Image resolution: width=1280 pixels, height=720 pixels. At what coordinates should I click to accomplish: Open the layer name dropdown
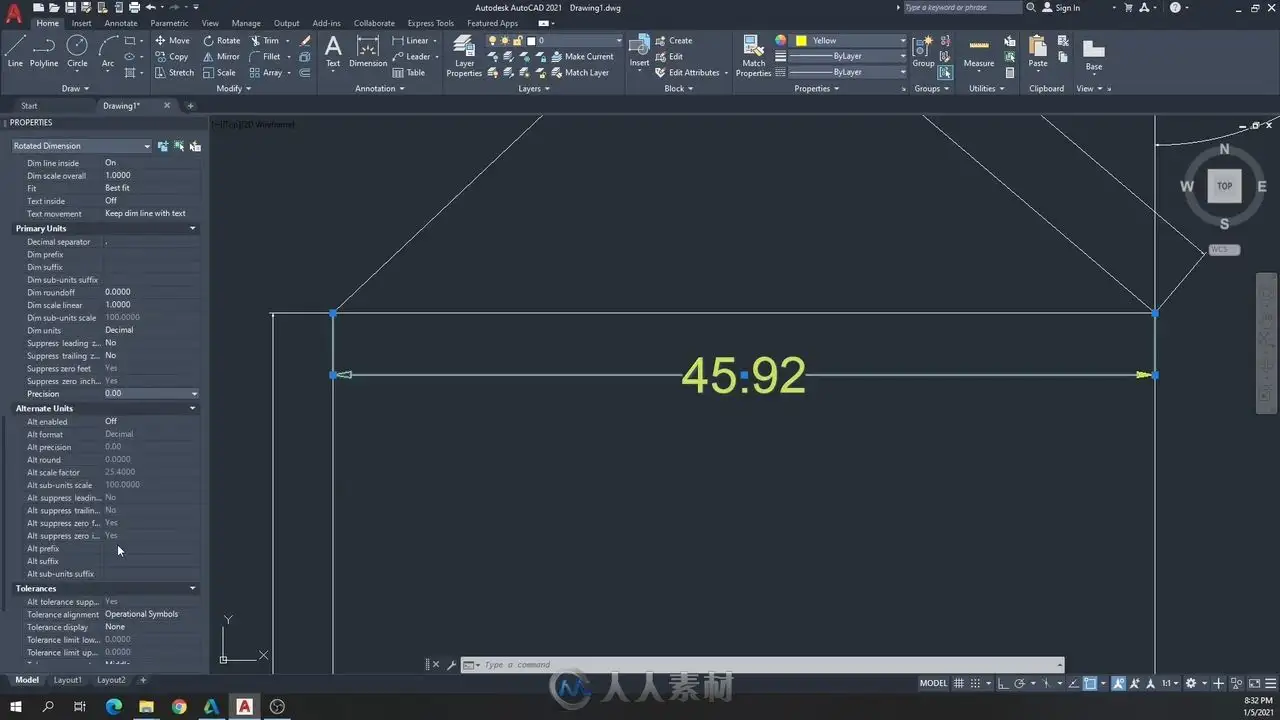[x=555, y=41]
